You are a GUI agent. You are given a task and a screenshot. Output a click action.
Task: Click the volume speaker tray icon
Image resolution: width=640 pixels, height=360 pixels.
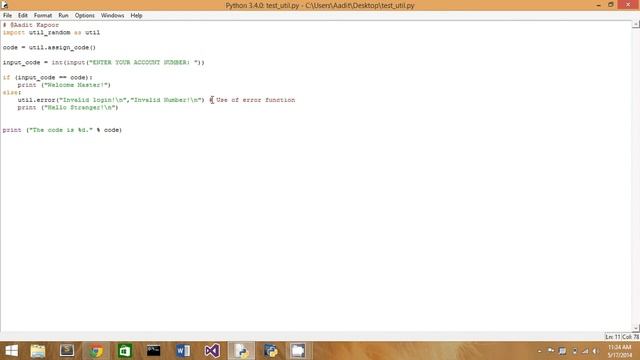pos(596,351)
